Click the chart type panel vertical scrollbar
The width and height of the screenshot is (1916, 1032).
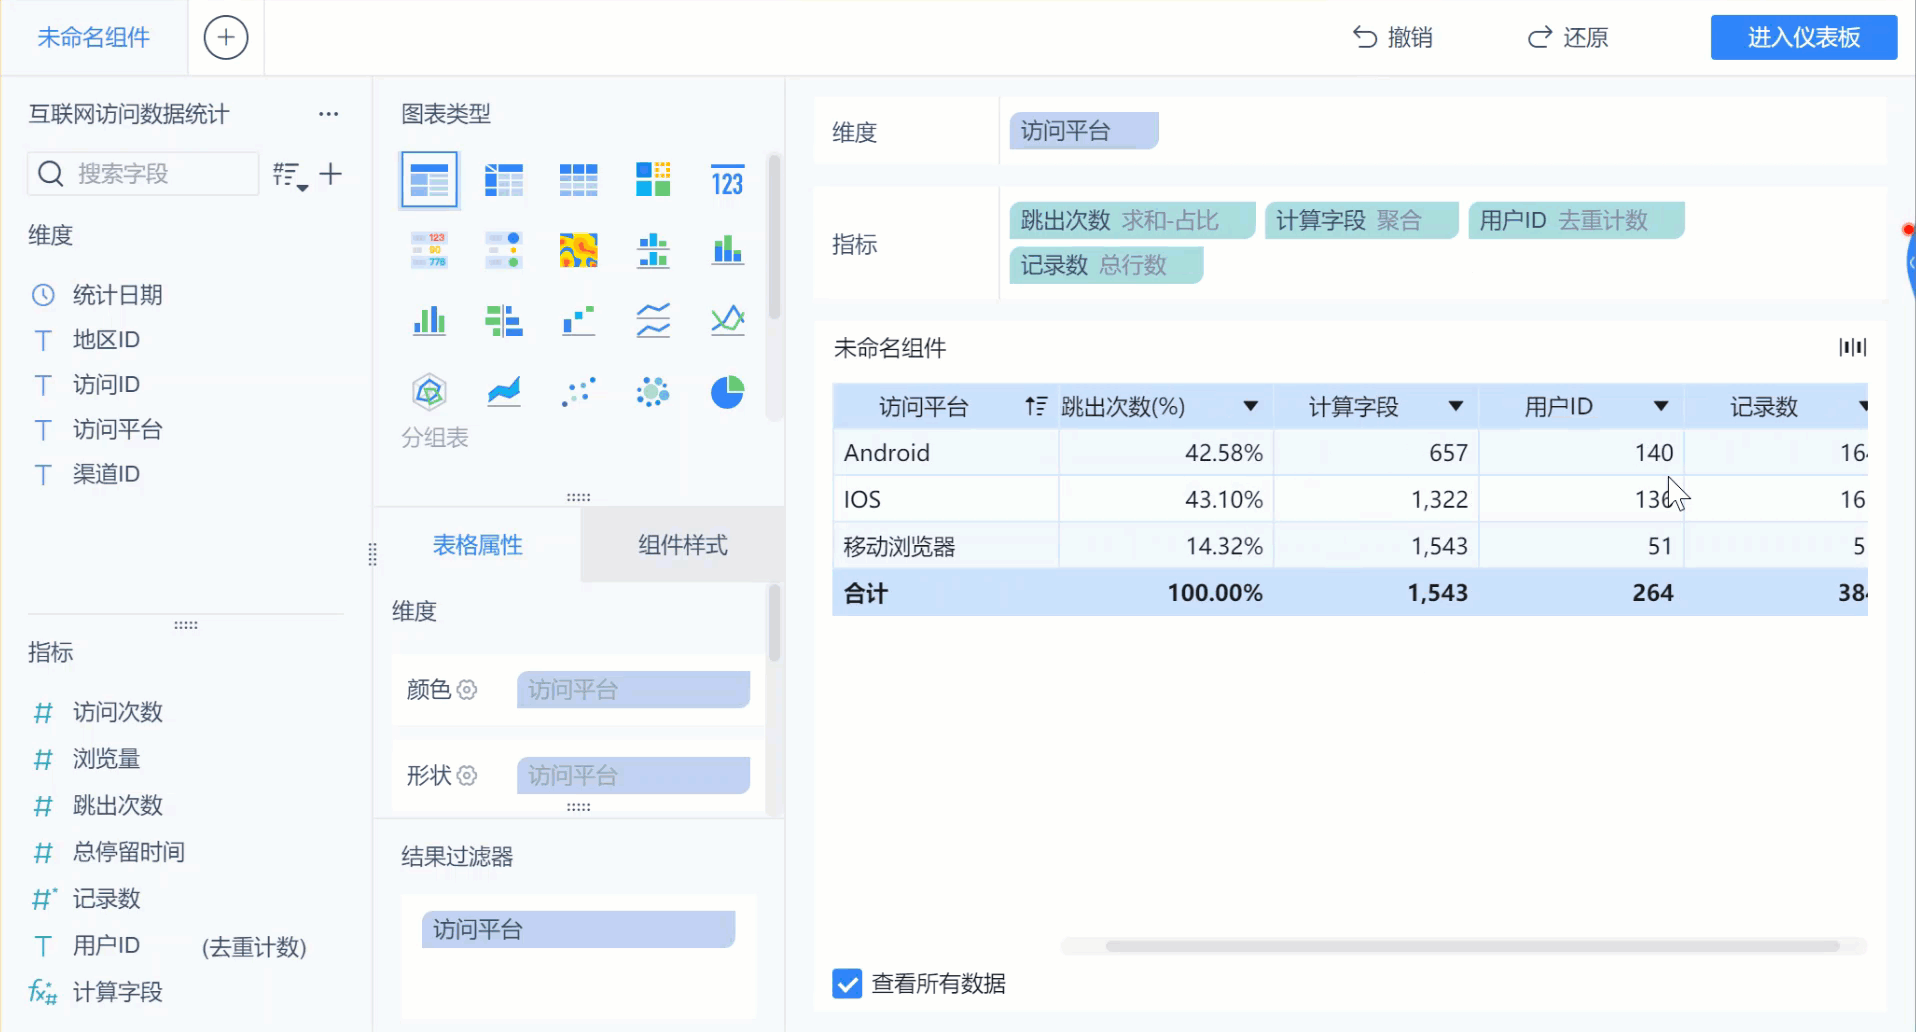pyautogui.click(x=774, y=236)
